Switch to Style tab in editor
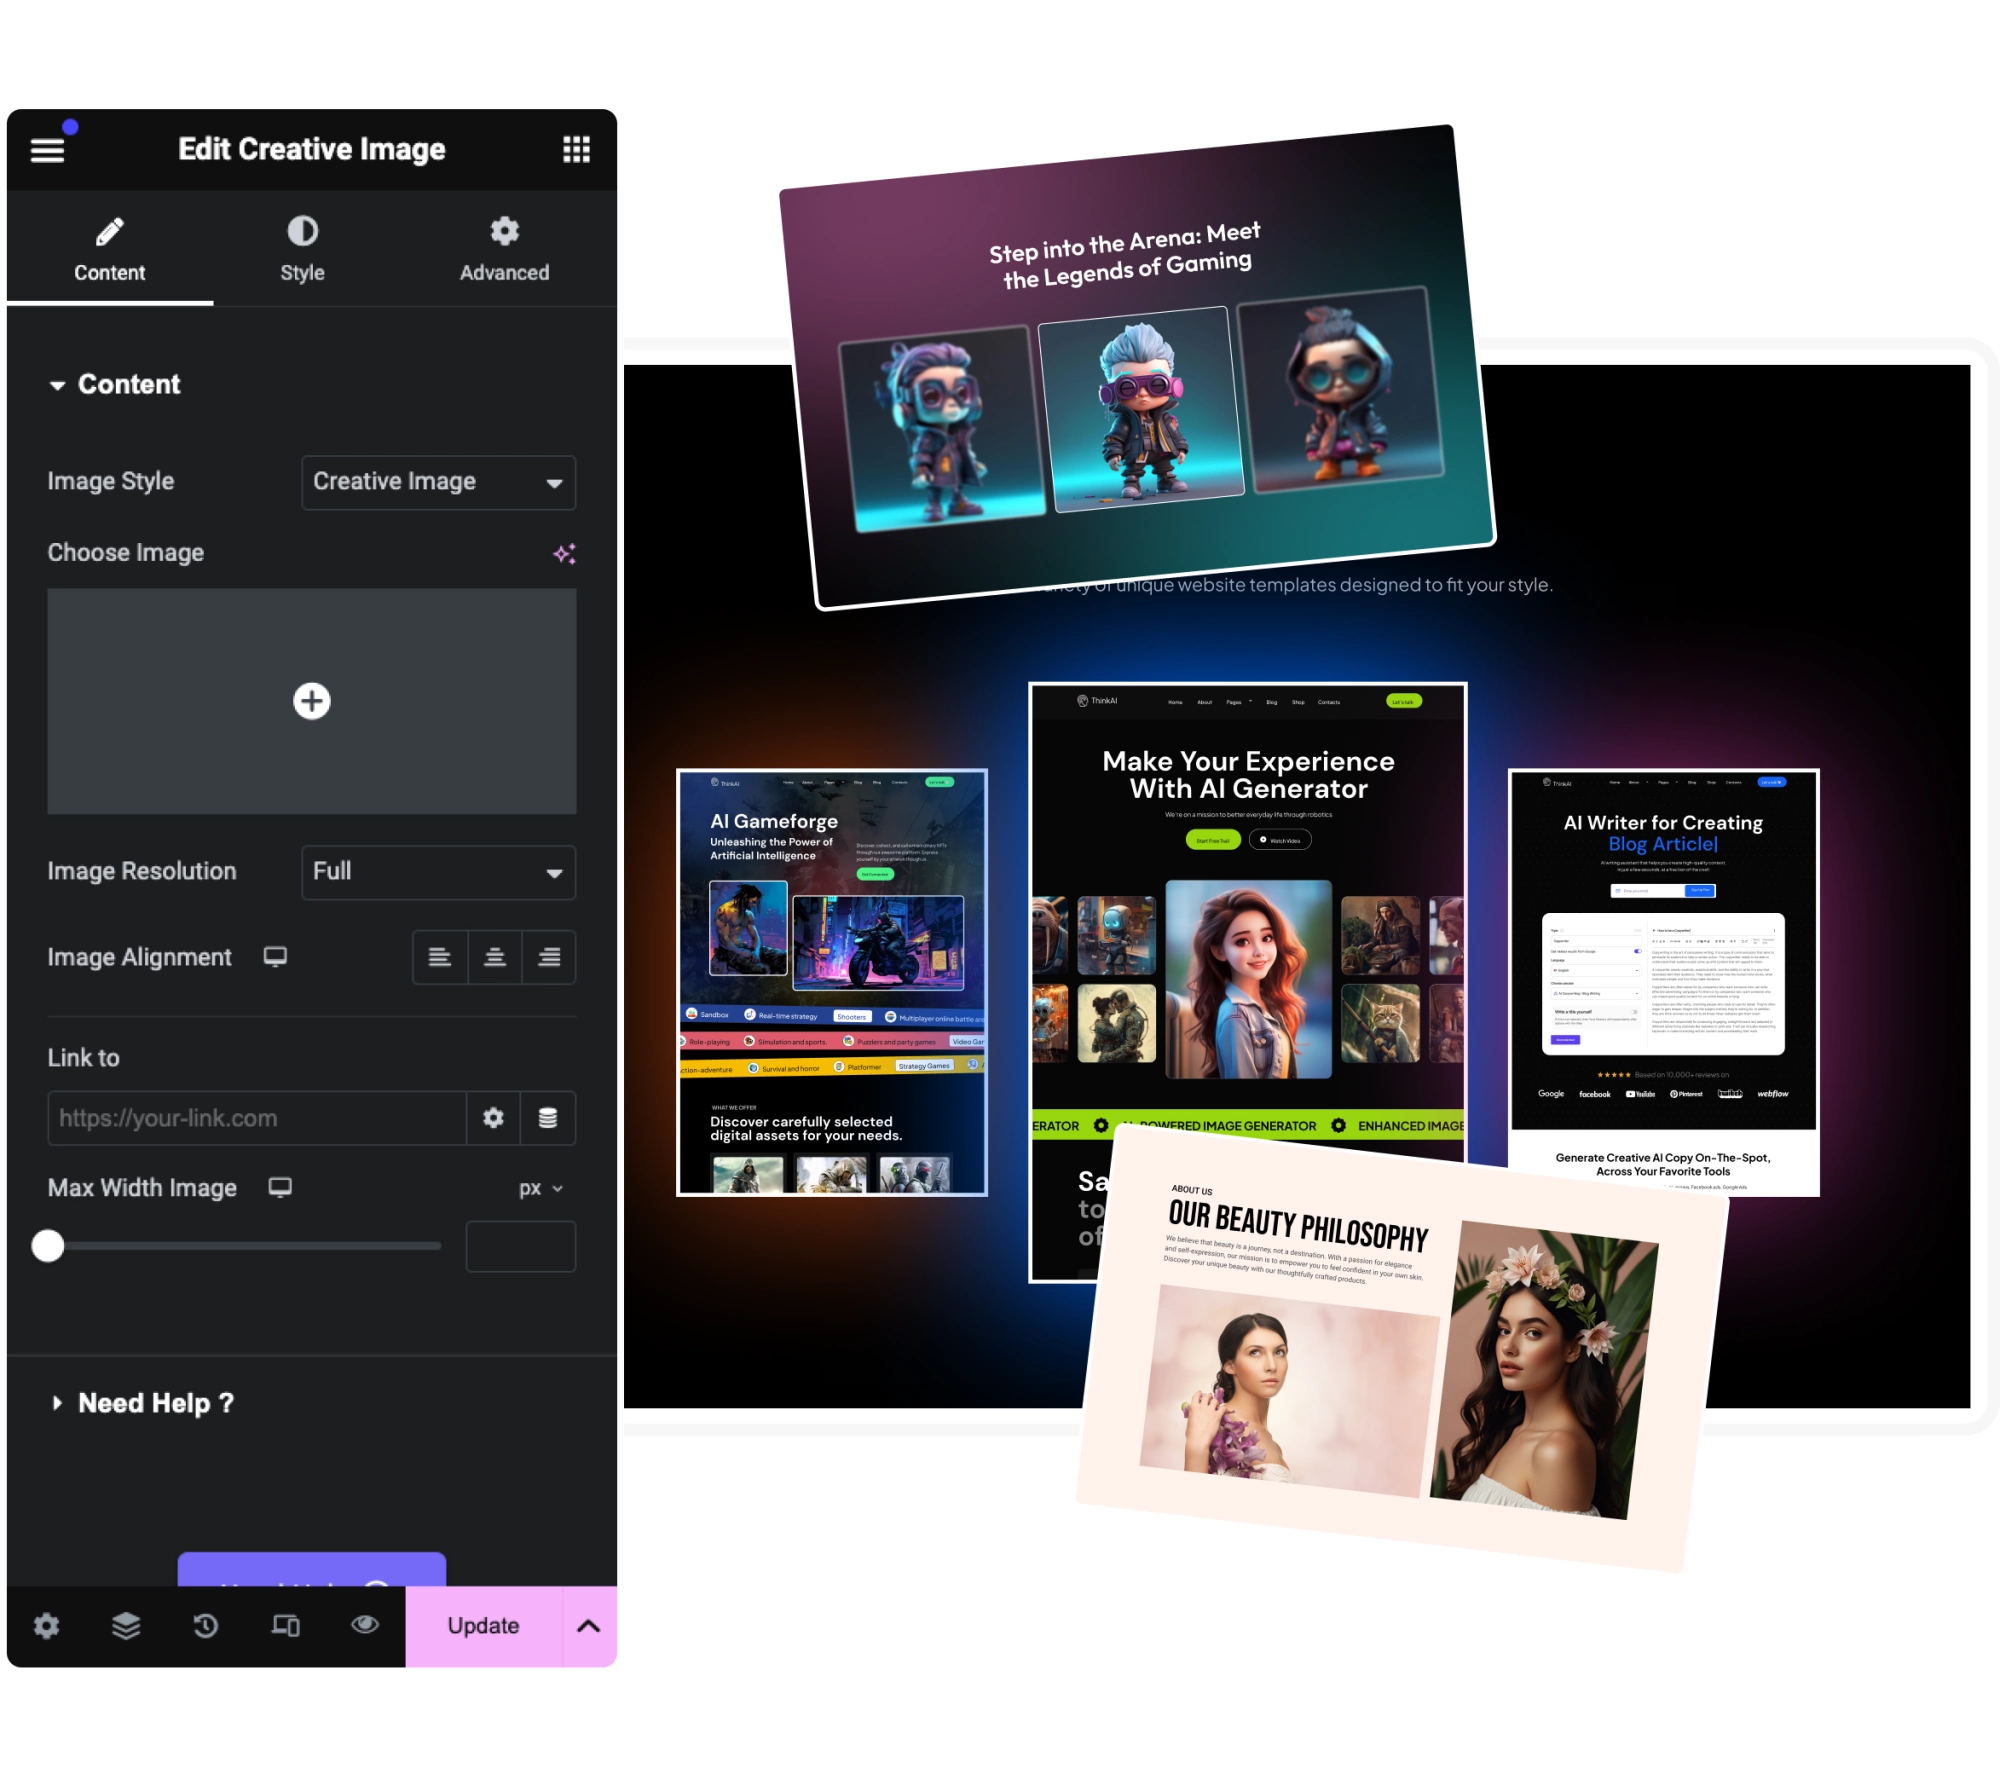The height and width of the screenshot is (1780, 2000). point(301,247)
